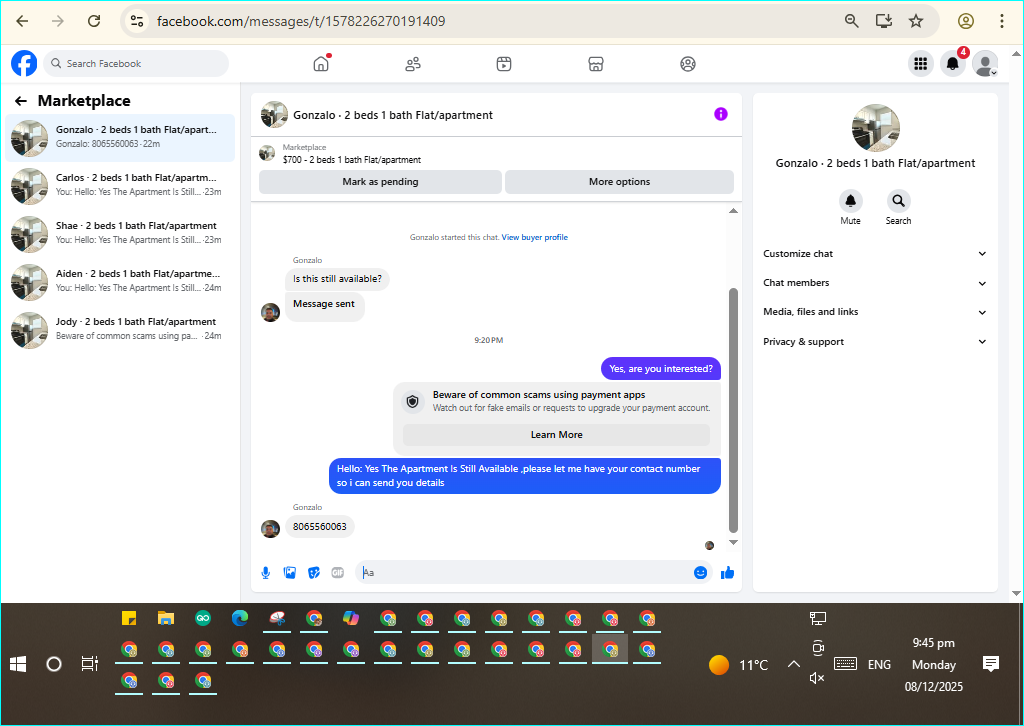The width and height of the screenshot is (1024, 726).
Task: Open Shae conversation in chat list
Action: [120, 234]
